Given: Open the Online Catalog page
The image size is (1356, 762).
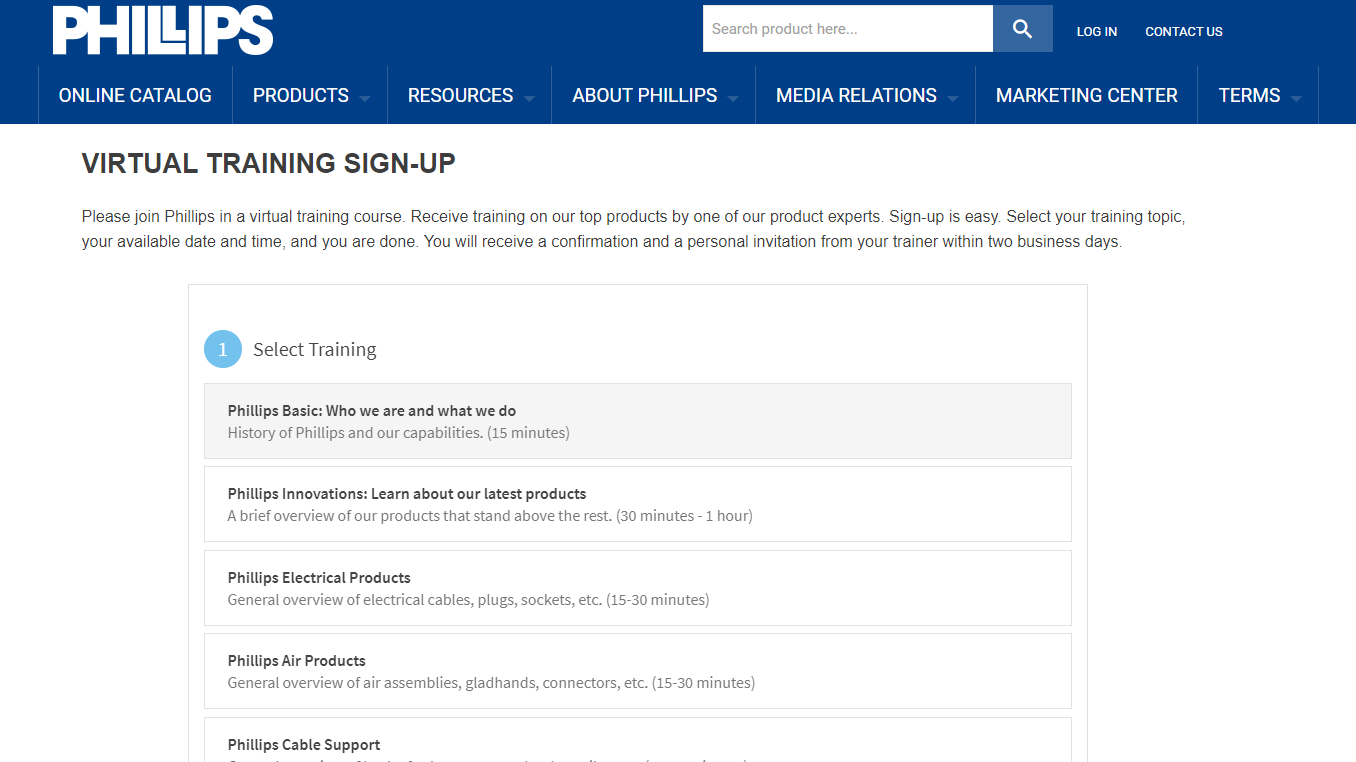Looking at the screenshot, I should click(135, 95).
